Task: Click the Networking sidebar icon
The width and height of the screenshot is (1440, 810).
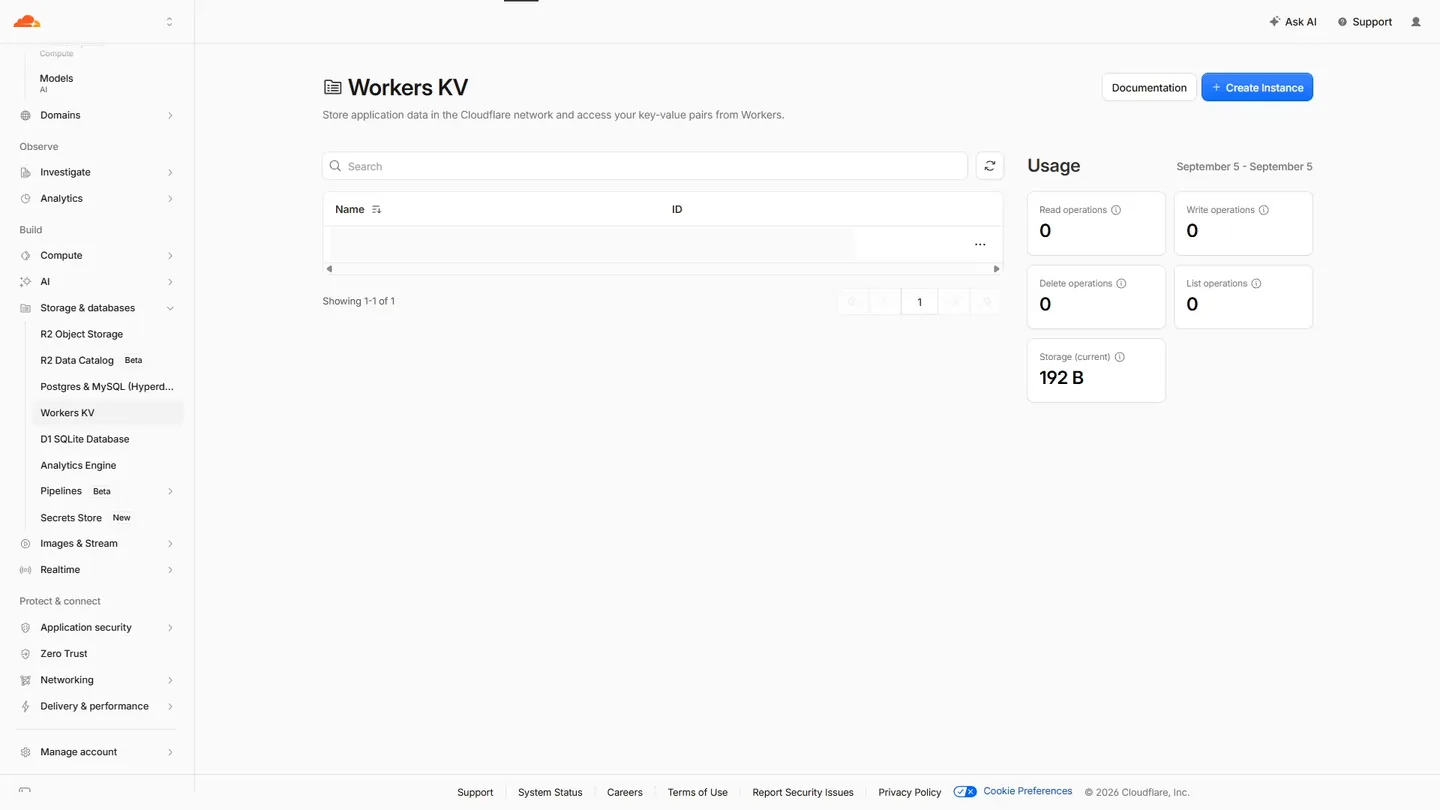Action: 26,680
